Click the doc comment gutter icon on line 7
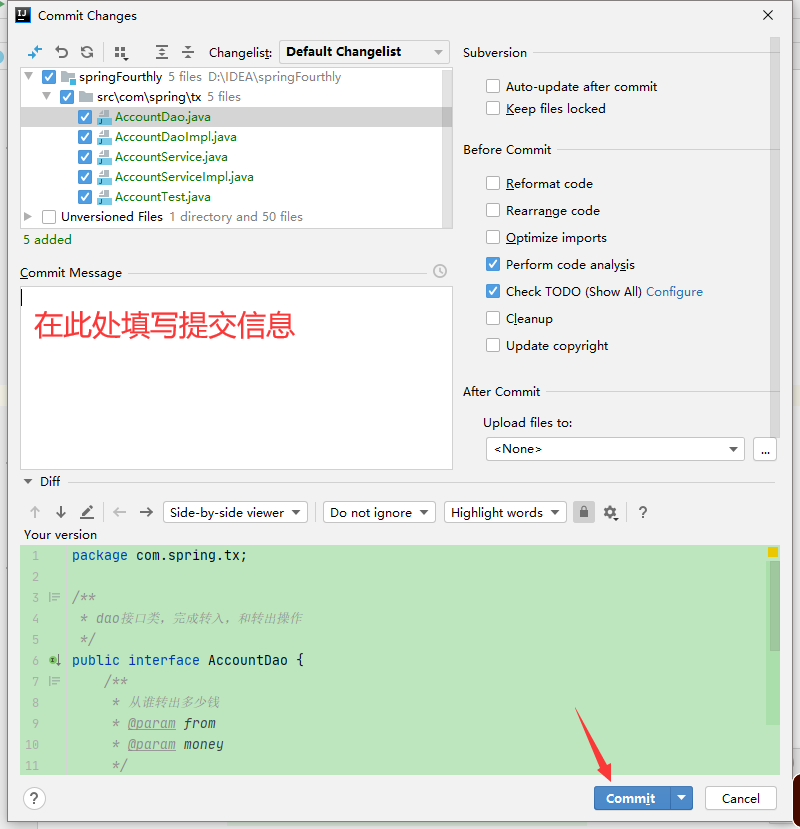The image size is (800, 829). 54,681
